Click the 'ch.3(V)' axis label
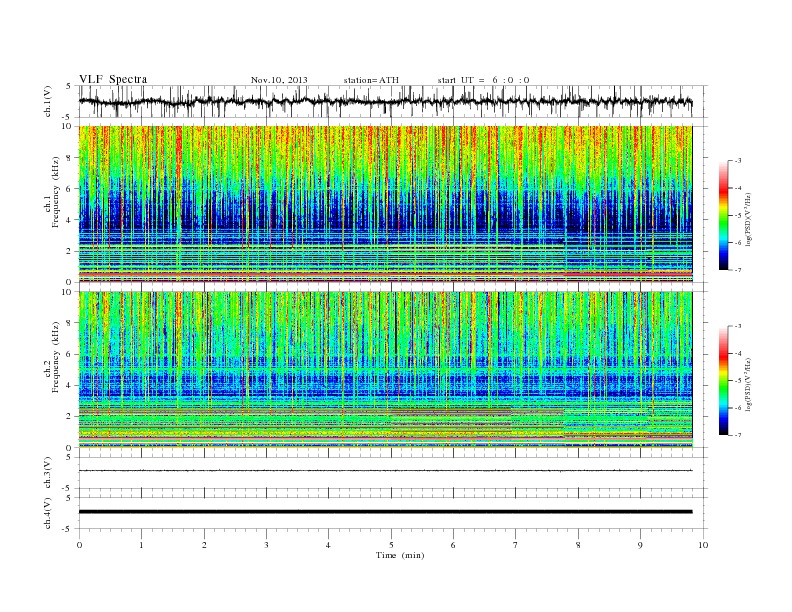792x612 pixels. tap(48, 473)
